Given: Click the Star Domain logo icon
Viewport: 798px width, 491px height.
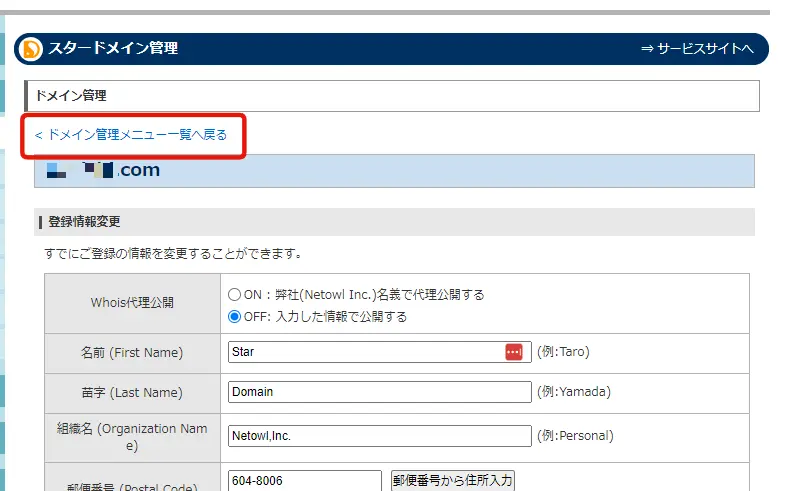Looking at the screenshot, I should click(x=32, y=49).
